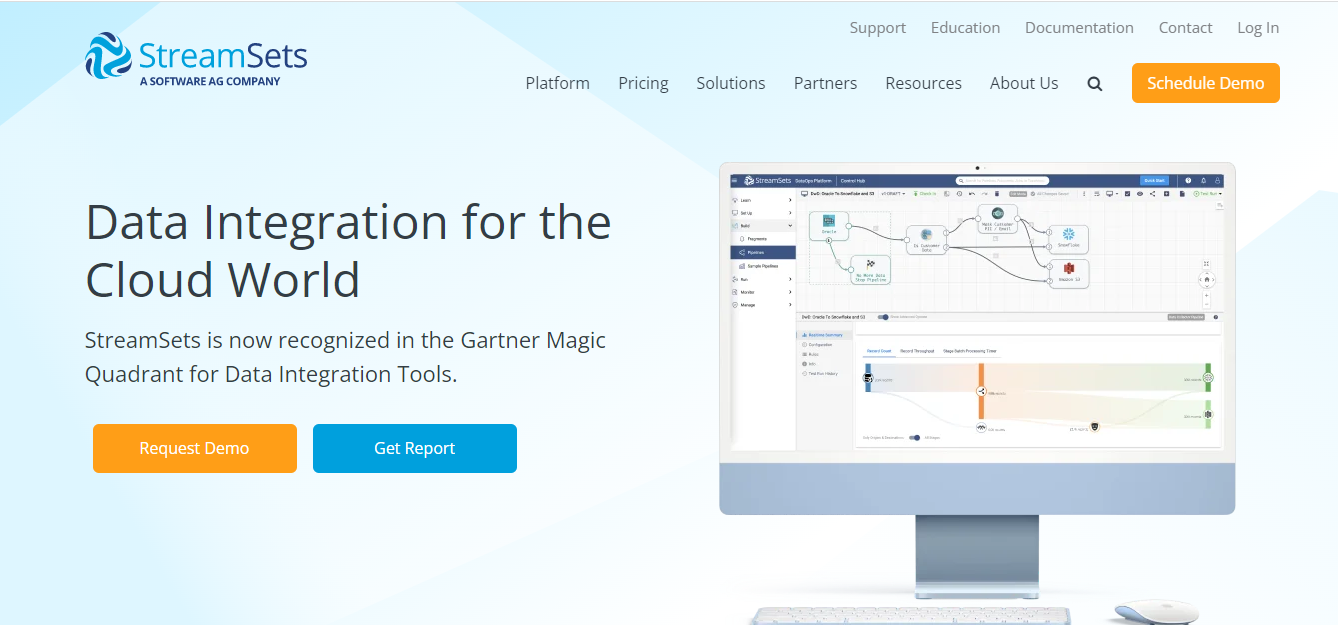Open the Pricing navigation item
The image size is (1338, 625).
click(643, 83)
